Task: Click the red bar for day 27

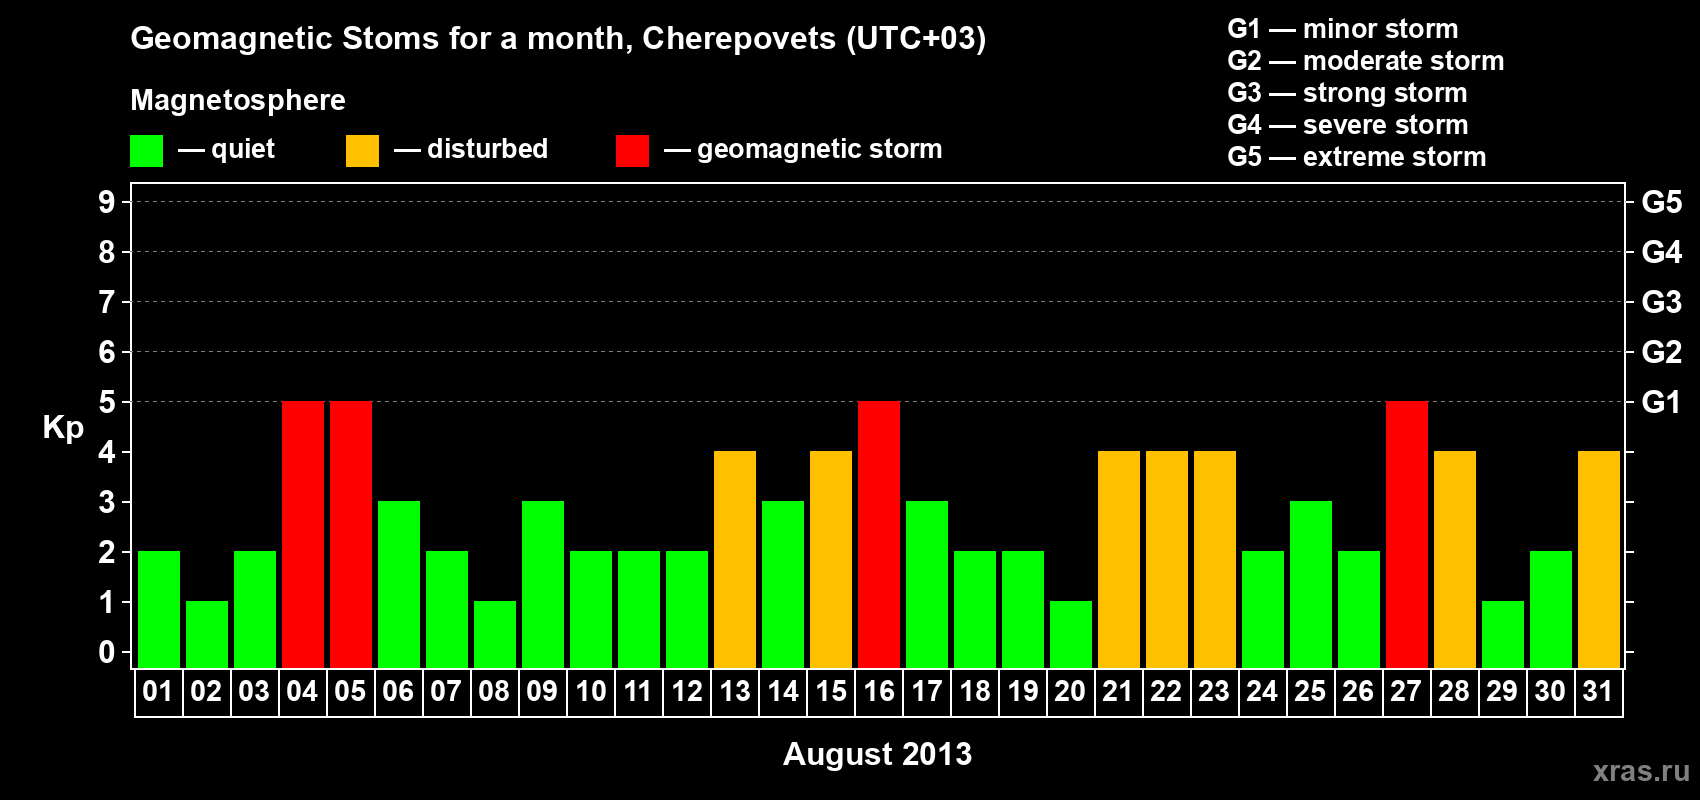Action: click(1407, 535)
